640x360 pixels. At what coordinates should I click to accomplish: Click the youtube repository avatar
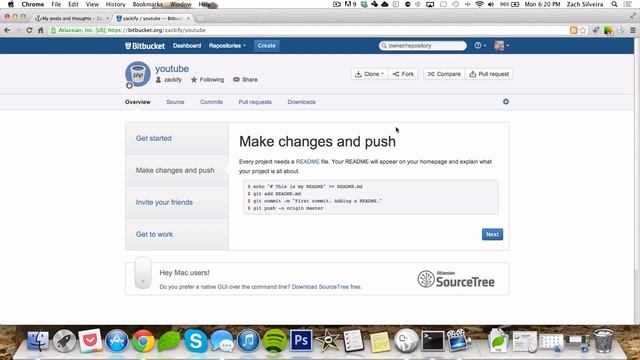pos(138,74)
